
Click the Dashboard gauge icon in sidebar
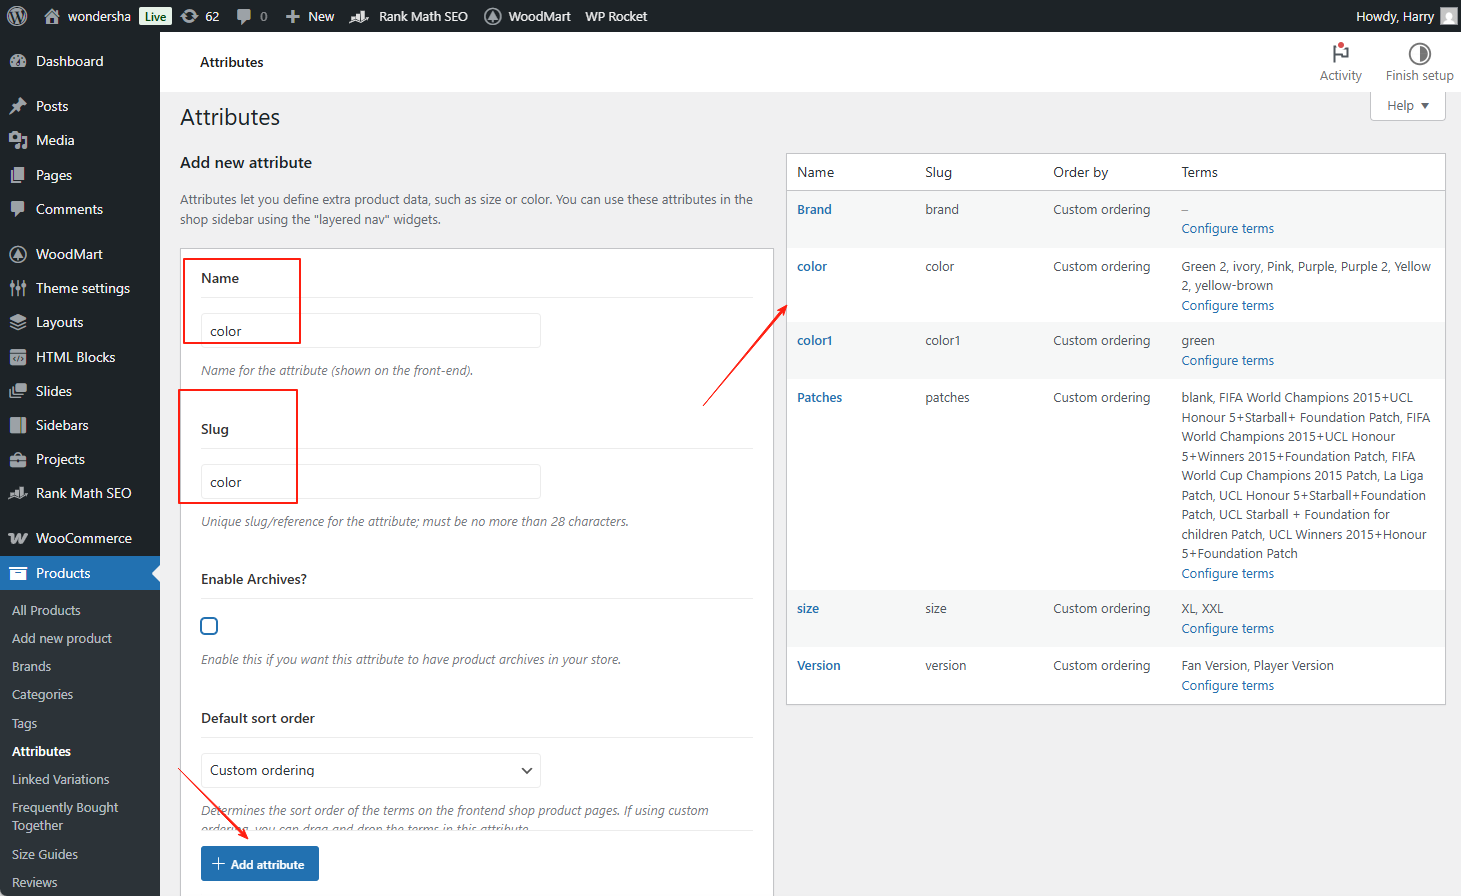pyautogui.click(x=18, y=61)
